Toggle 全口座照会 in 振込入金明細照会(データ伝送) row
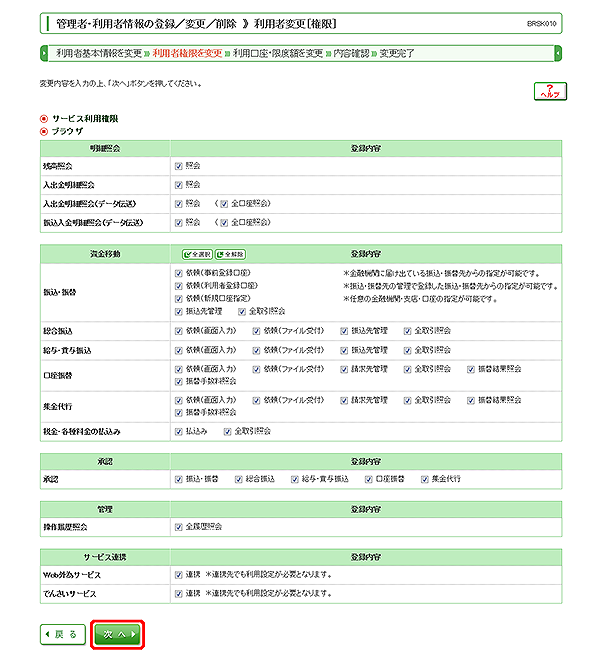Image resolution: width=600 pixels, height=658 pixels. pyautogui.click(x=224, y=223)
